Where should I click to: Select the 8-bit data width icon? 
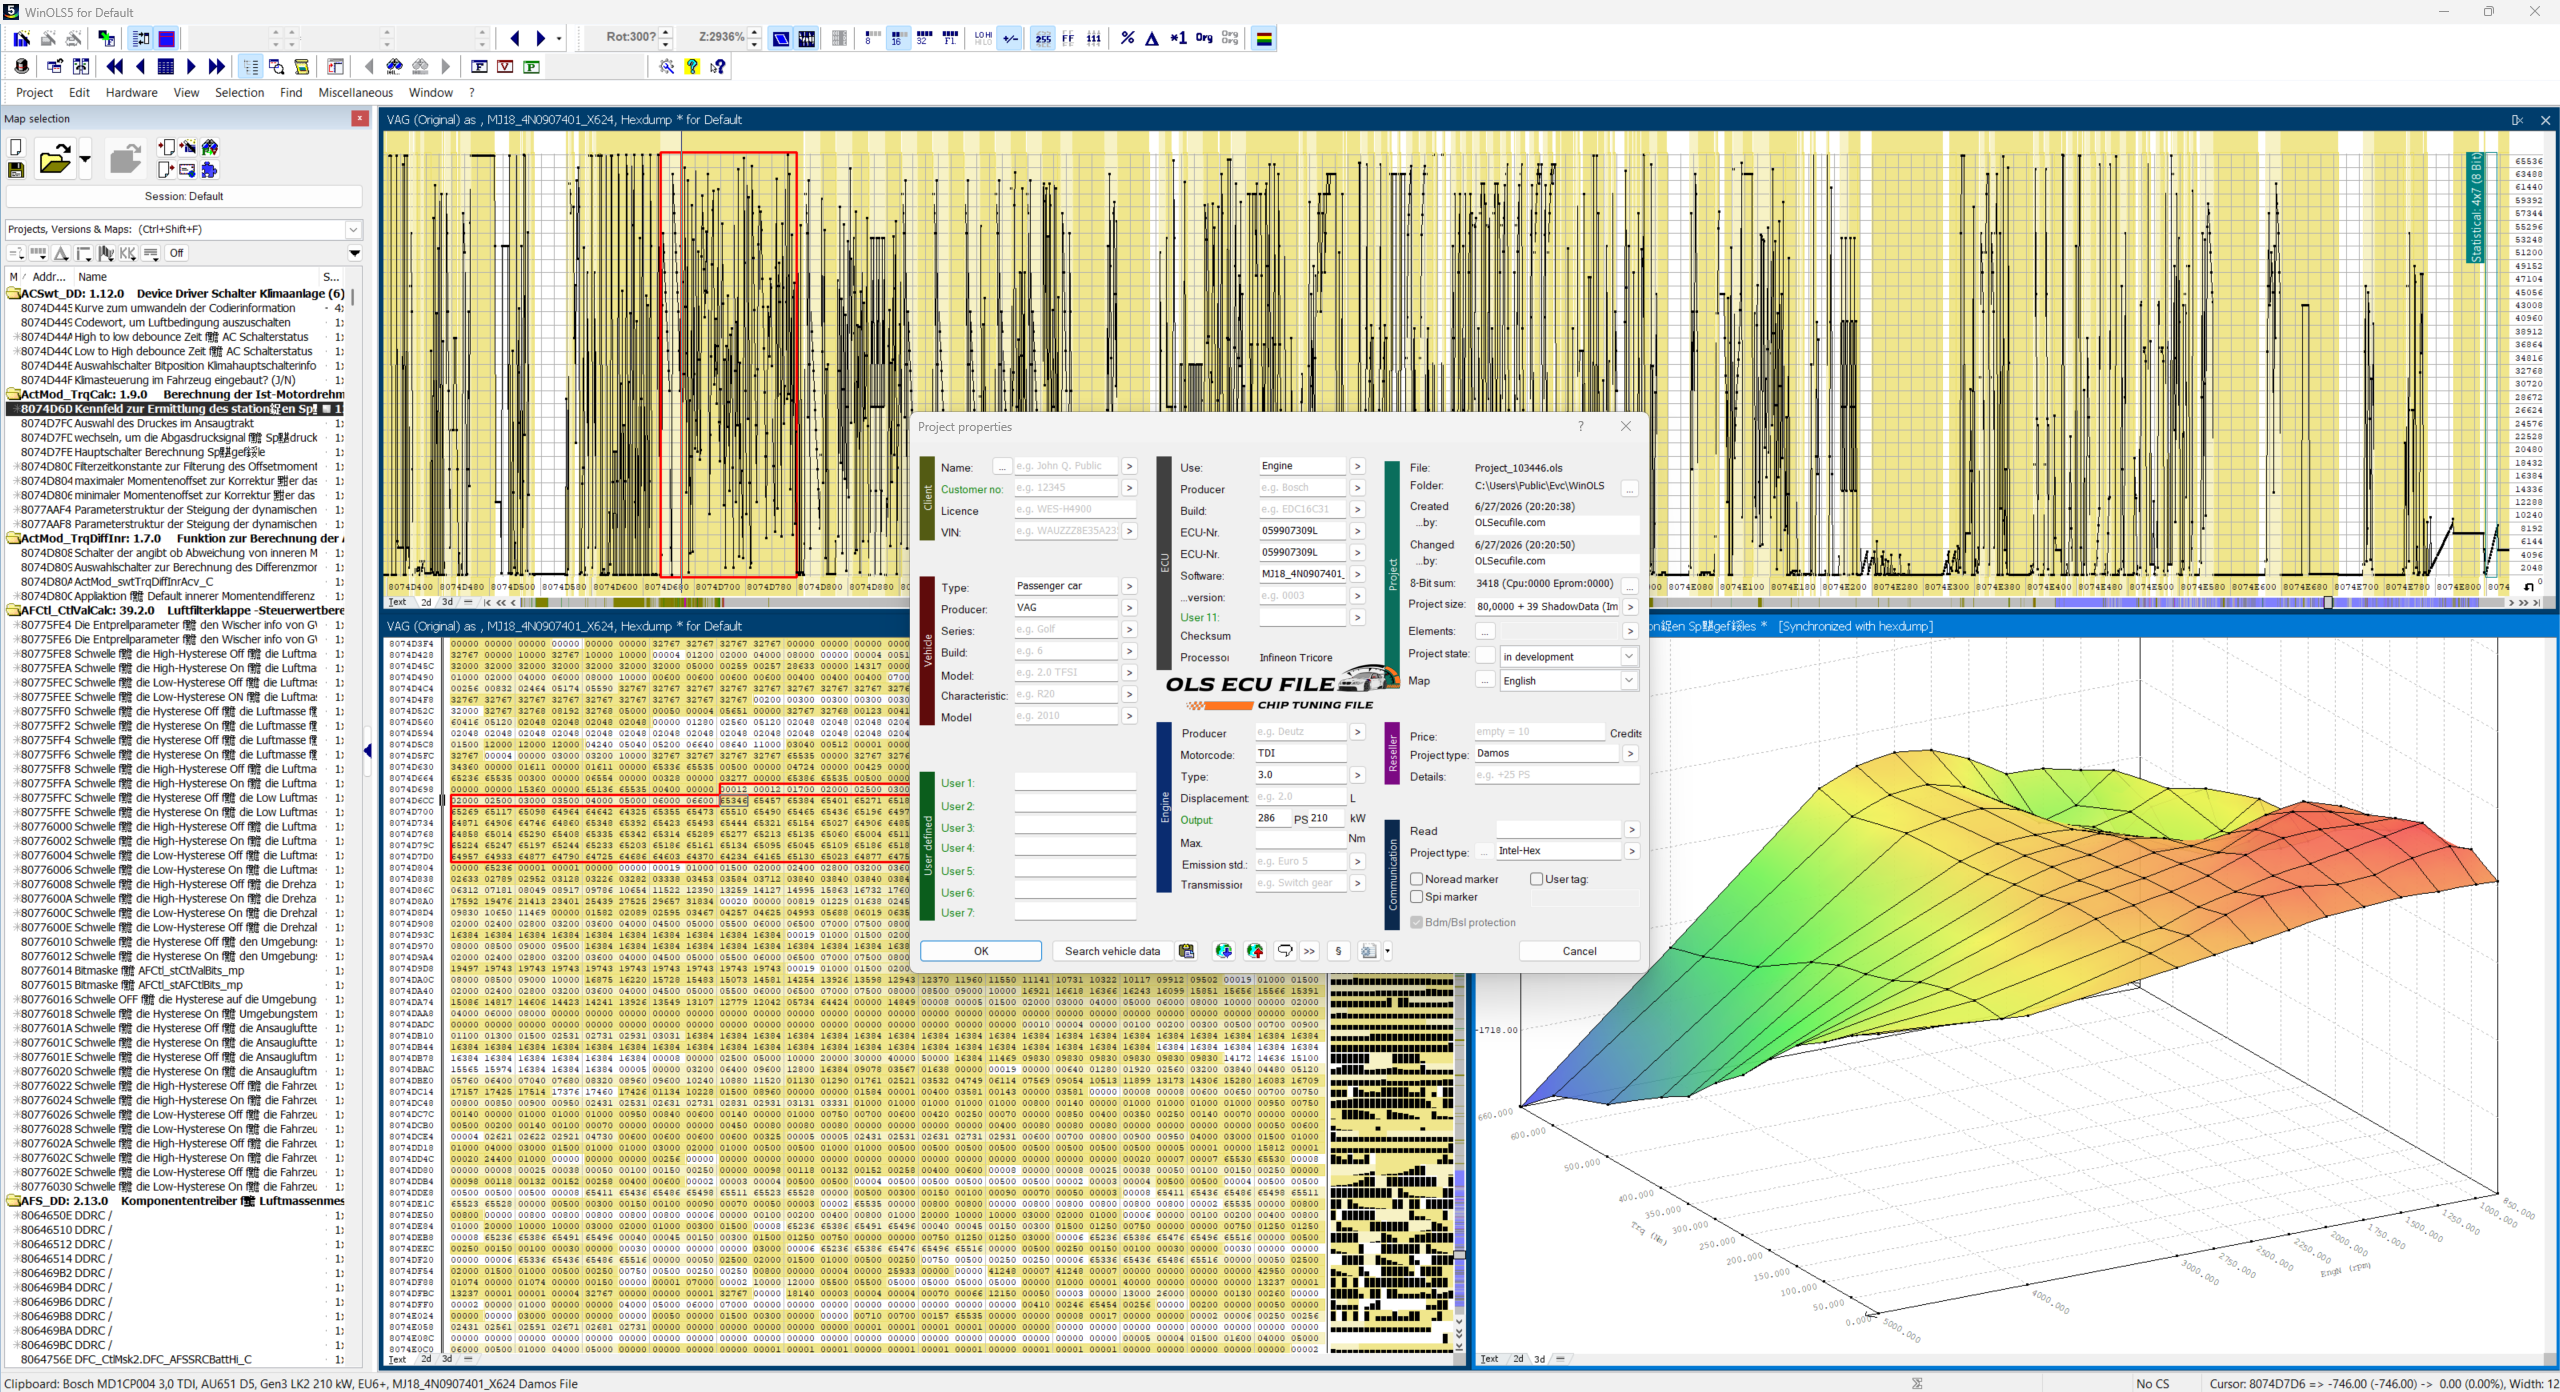871,38
